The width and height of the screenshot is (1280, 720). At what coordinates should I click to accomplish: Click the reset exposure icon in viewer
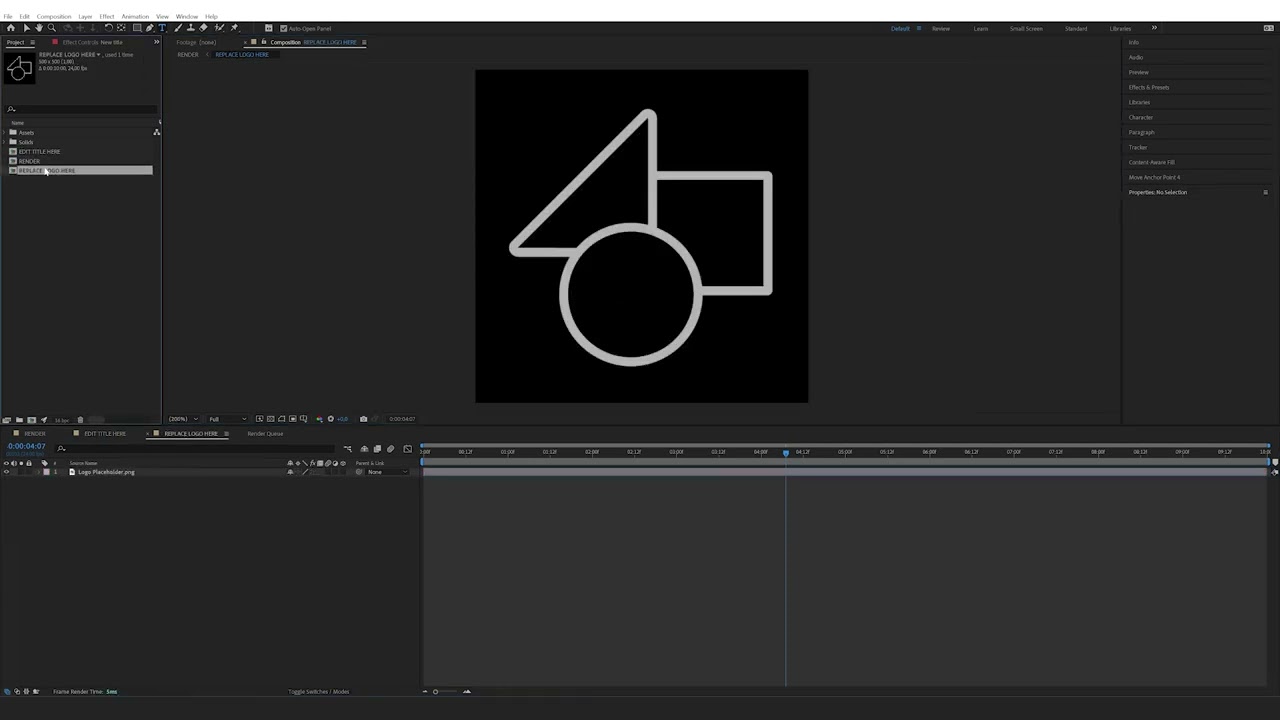tap(331, 419)
